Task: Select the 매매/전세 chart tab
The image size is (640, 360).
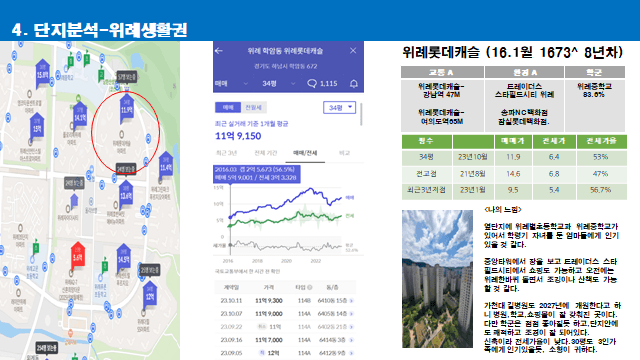Action: (x=305, y=153)
